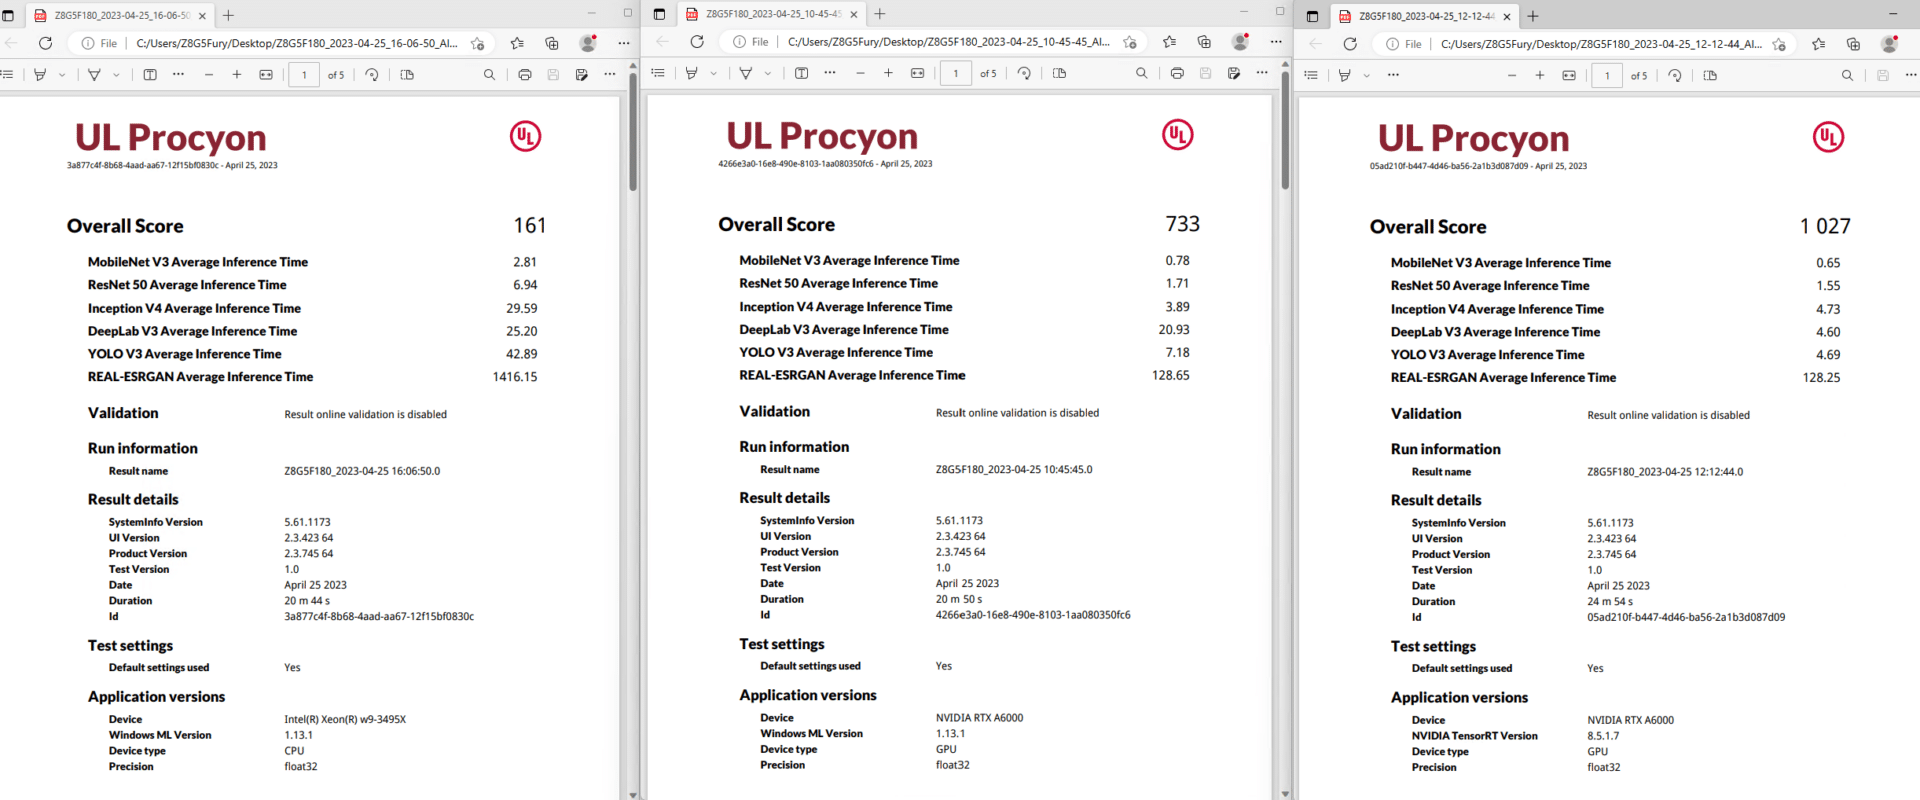Screen dimensions: 1920x800
Task: Open highlight tool in left window PDF toolbar
Action: click(x=40, y=75)
